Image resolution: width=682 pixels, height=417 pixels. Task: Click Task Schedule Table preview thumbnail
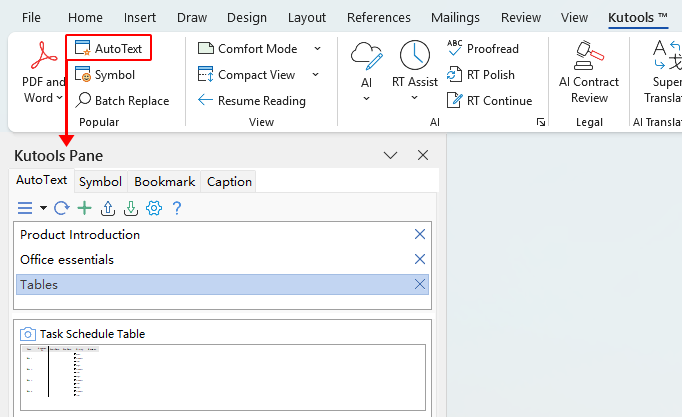coord(223,377)
